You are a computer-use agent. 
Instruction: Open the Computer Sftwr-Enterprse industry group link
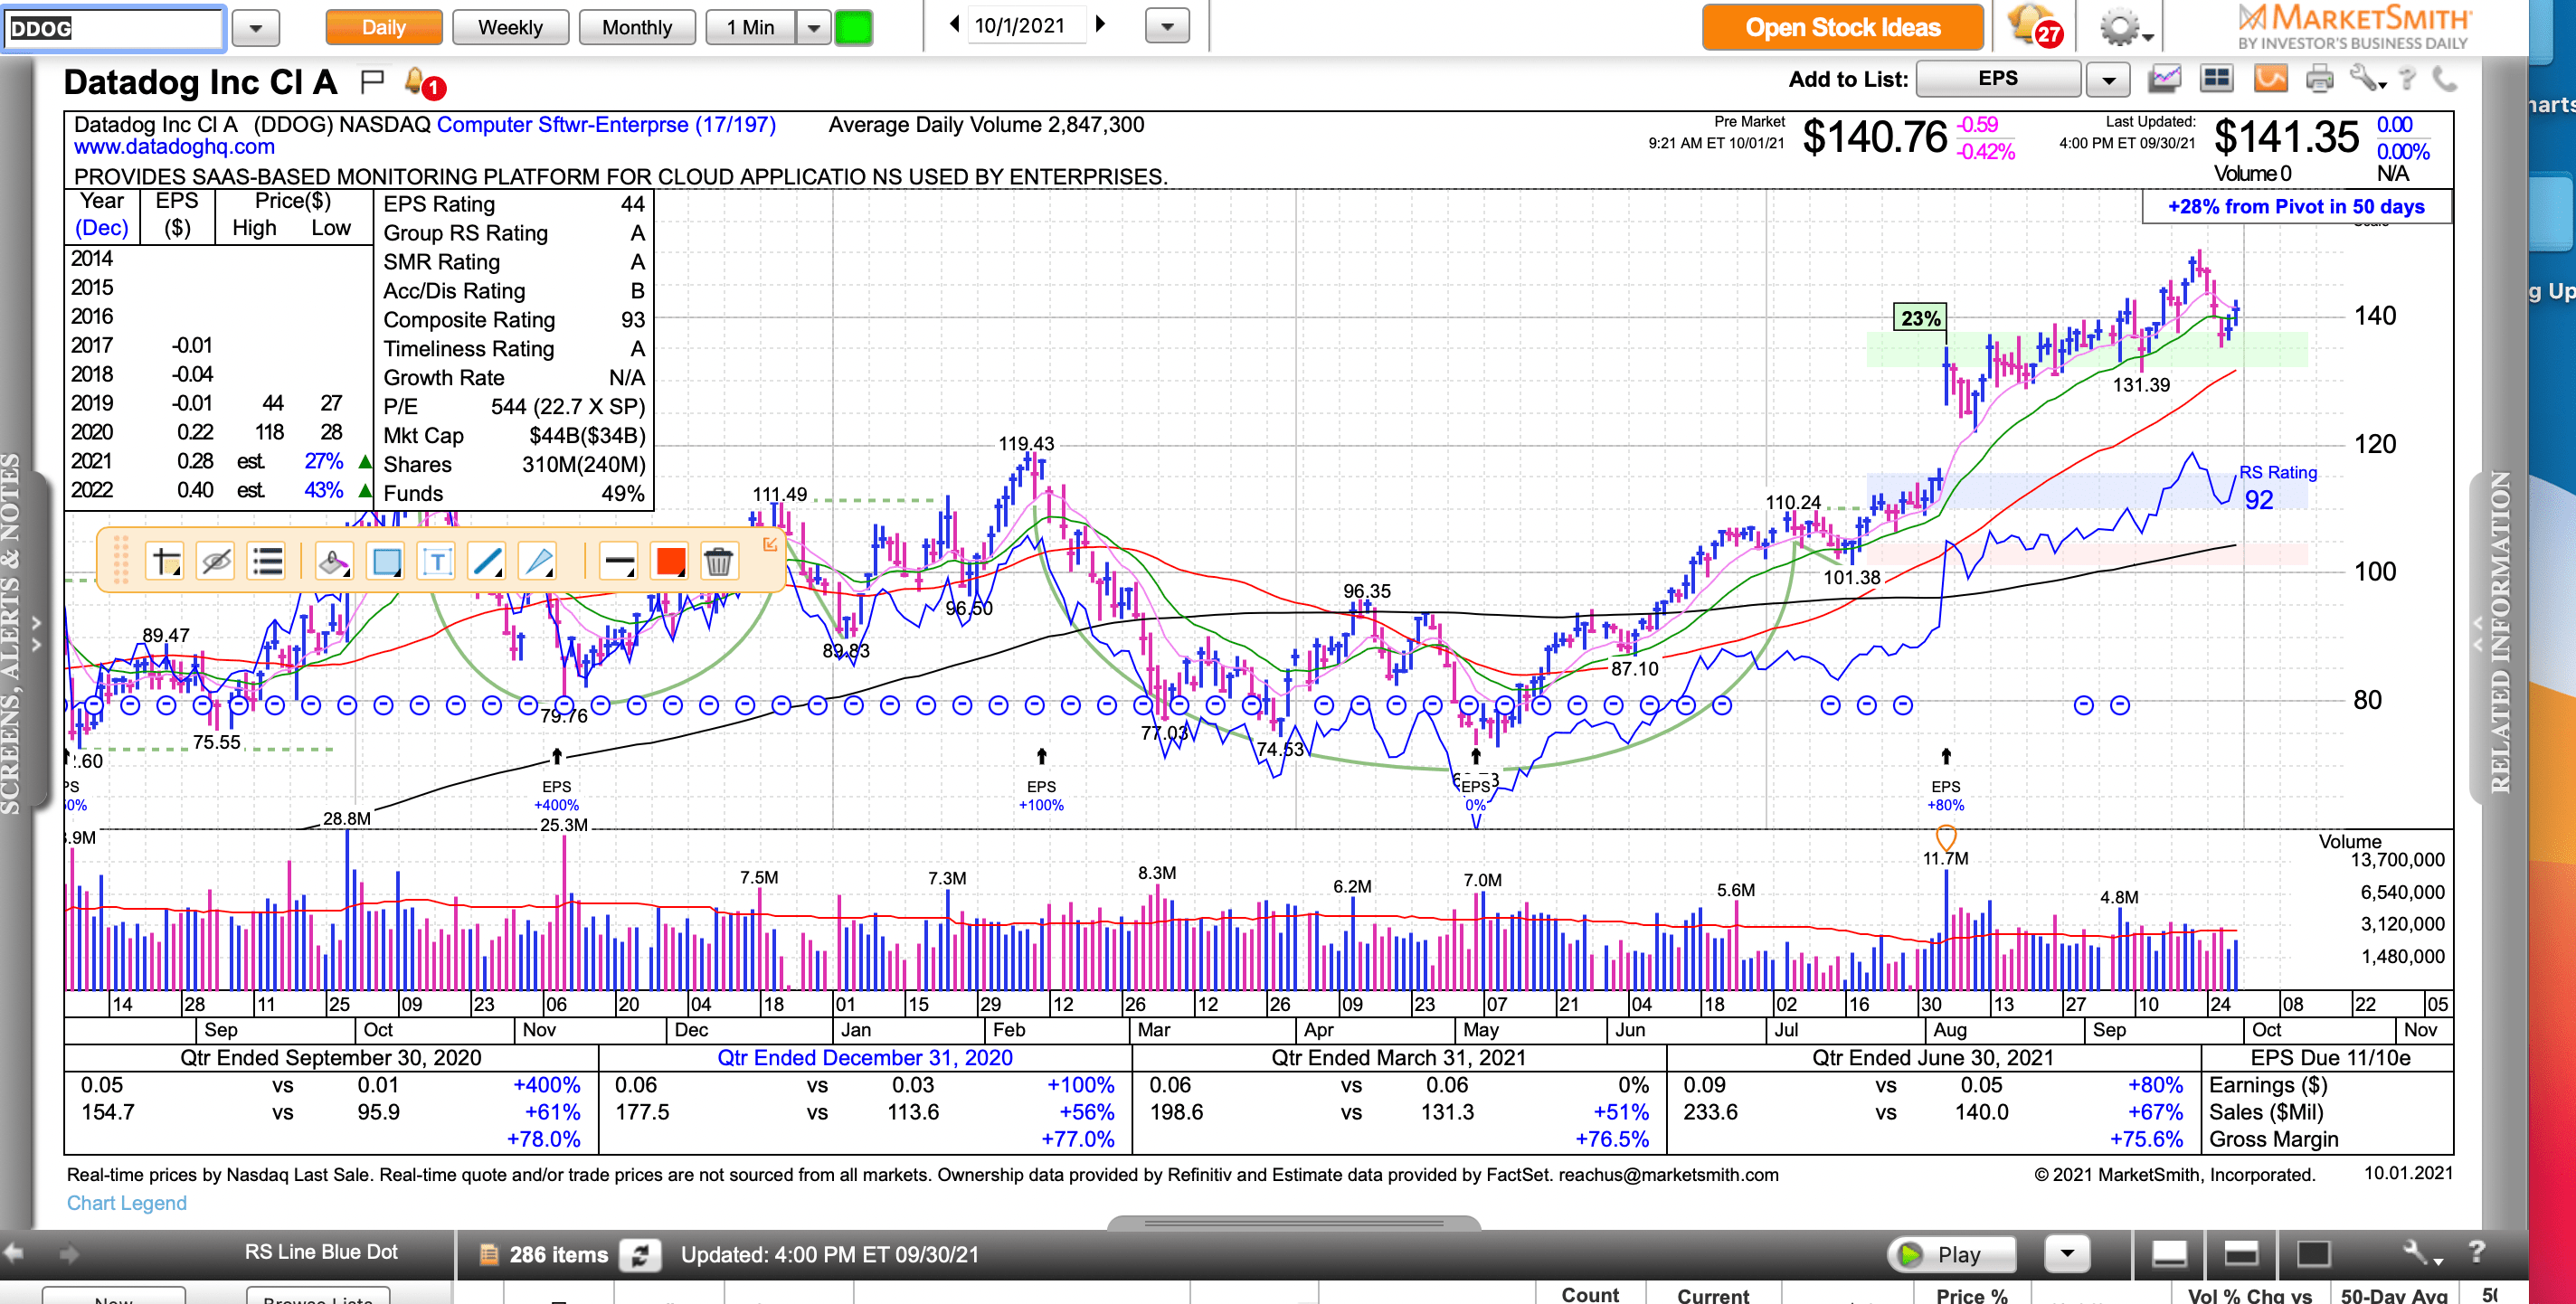click(606, 125)
